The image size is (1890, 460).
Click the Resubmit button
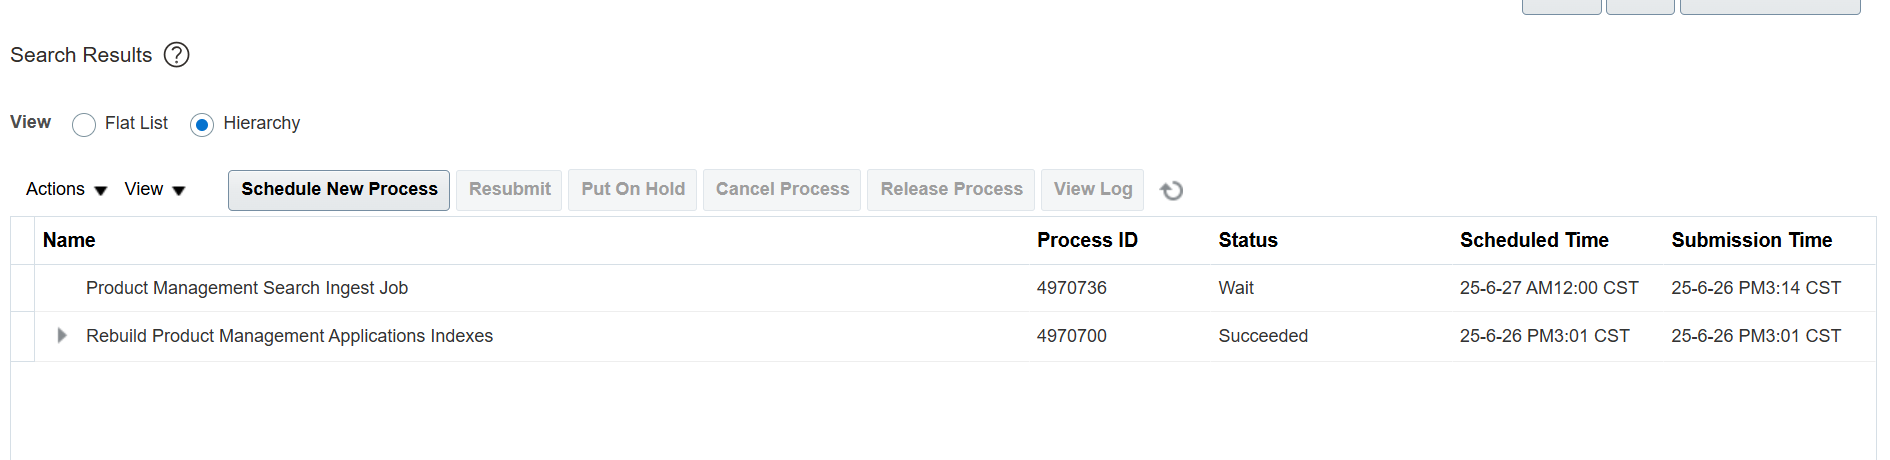coord(509,190)
